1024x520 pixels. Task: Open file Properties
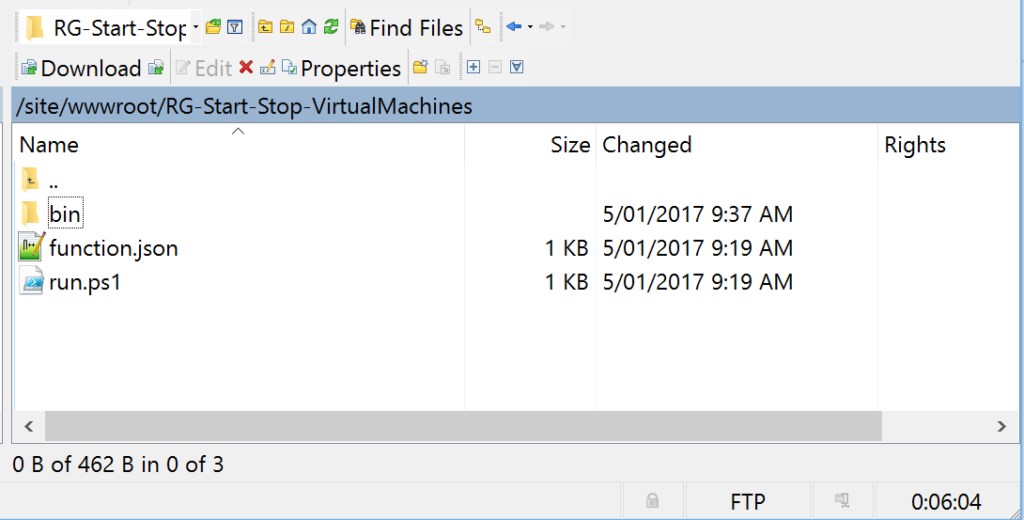[341, 68]
